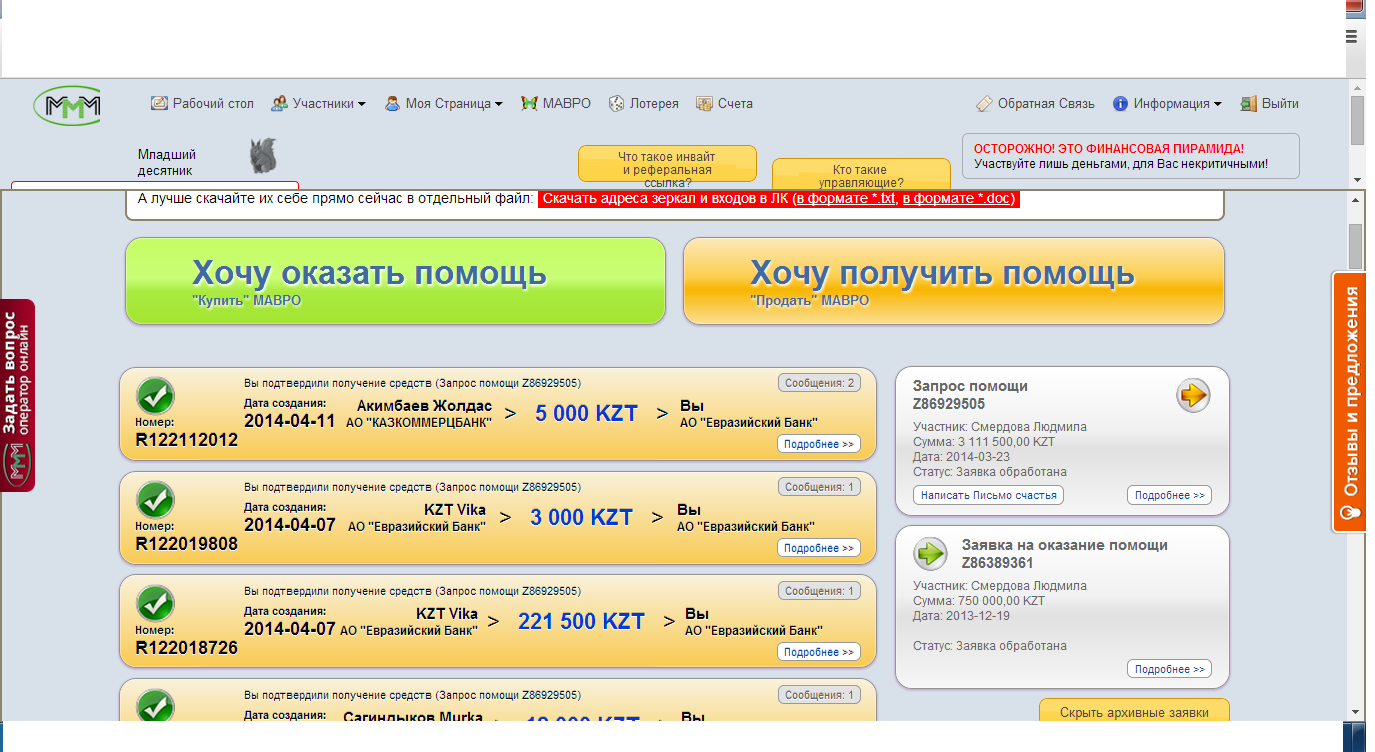Image resolution: width=1375 pixels, height=752 pixels.
Task: Click the inner page vertical scrollbar thumb
Action: 1356,245
